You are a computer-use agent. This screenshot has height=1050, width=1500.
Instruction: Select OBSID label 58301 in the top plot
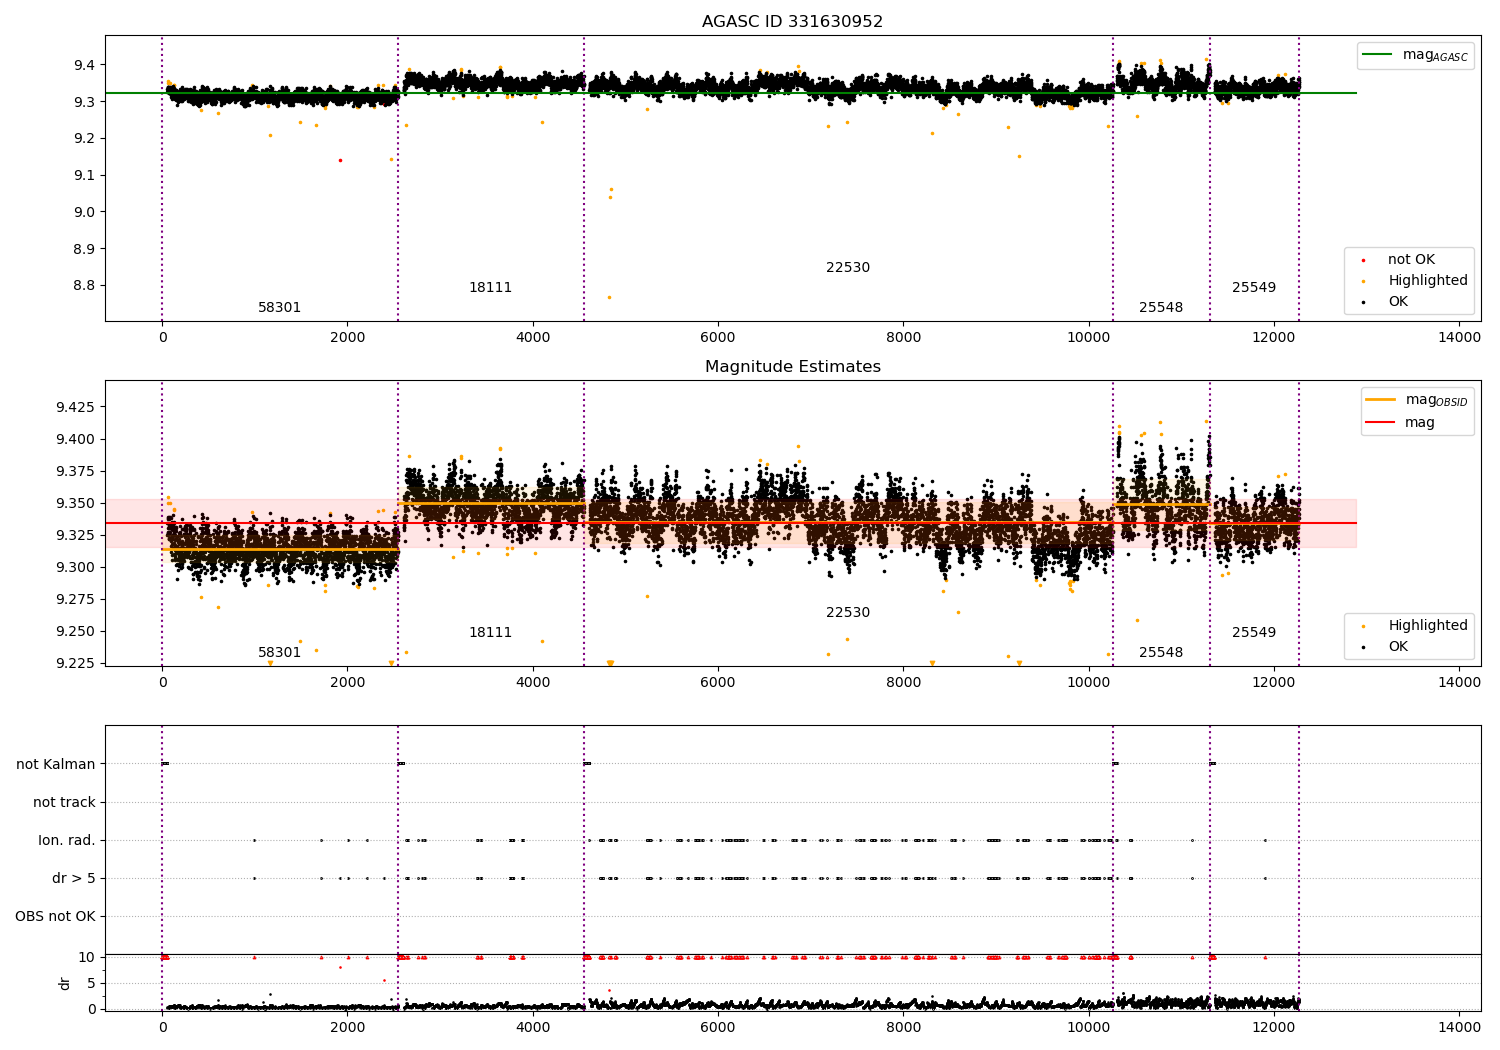279,308
